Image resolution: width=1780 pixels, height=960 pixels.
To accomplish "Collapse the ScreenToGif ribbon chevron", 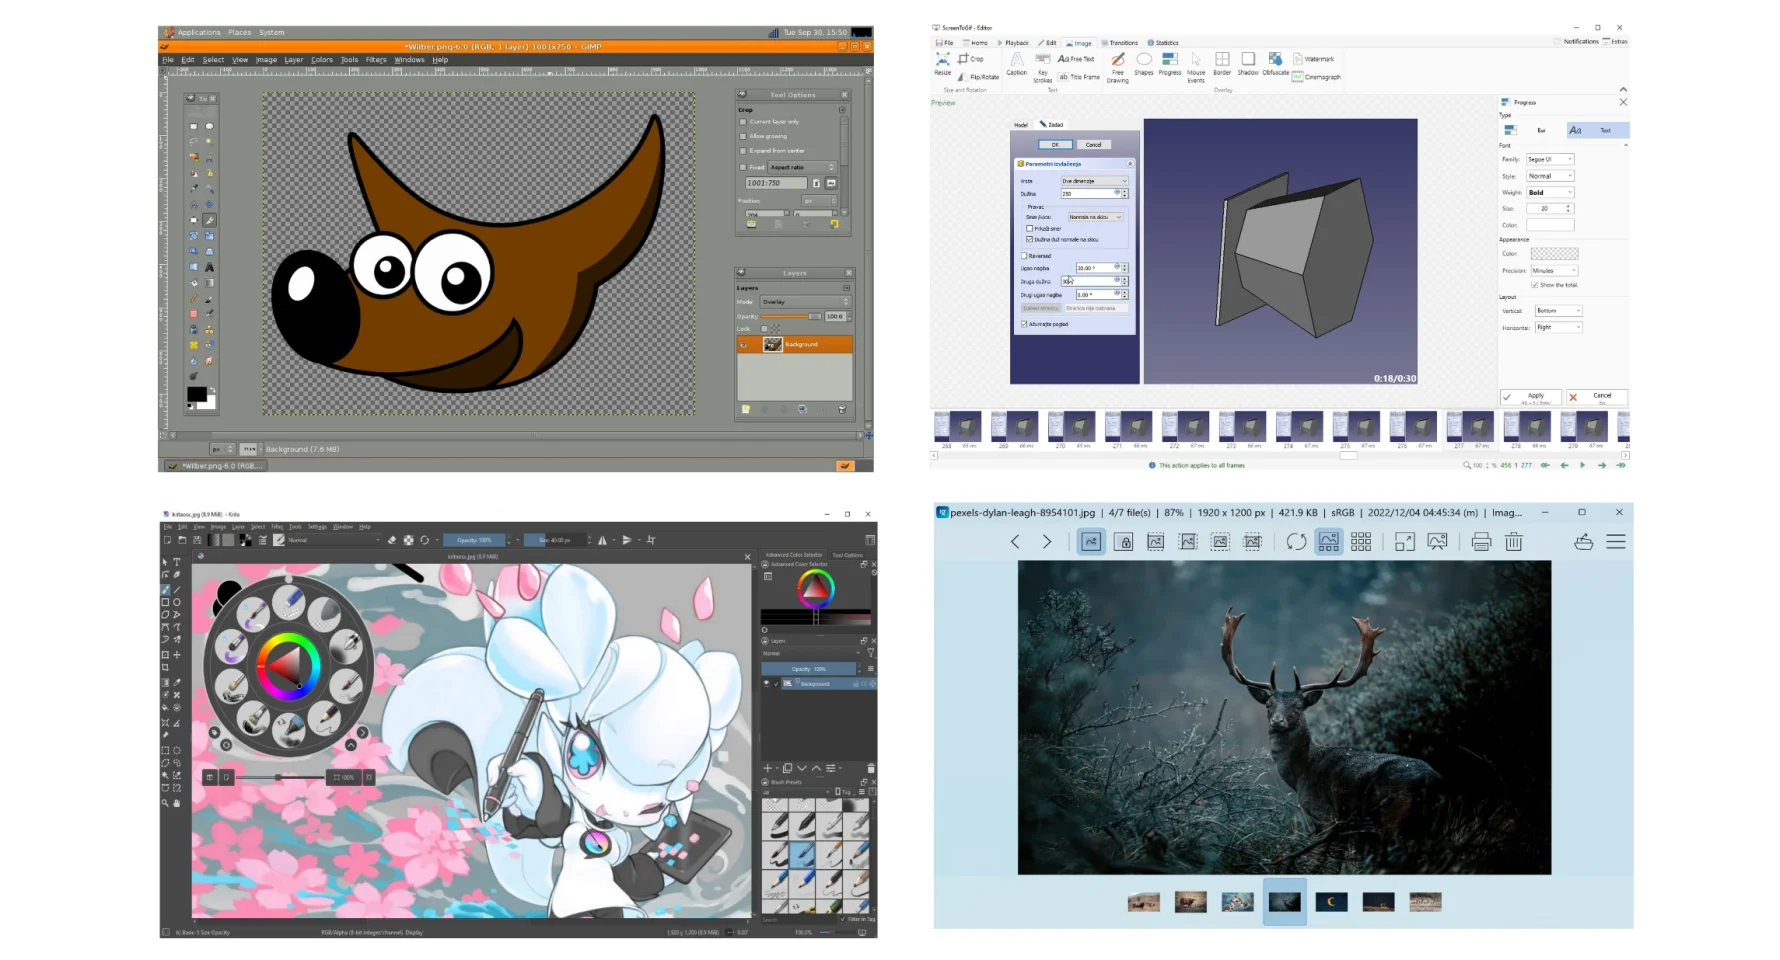I will pos(1623,90).
